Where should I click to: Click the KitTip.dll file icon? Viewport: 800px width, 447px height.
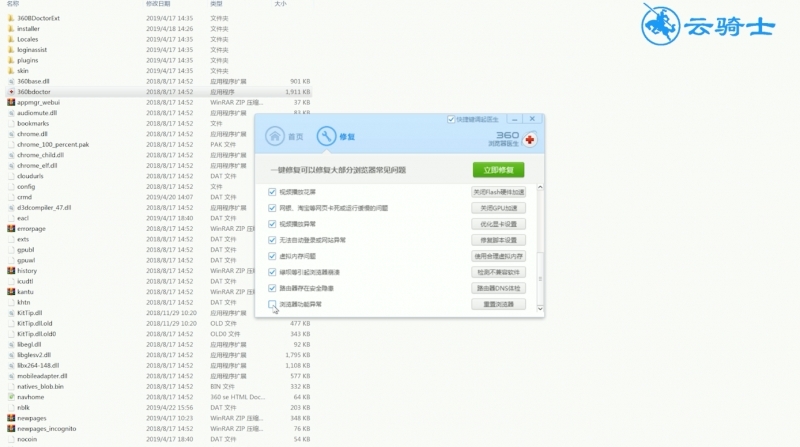pos(11,313)
